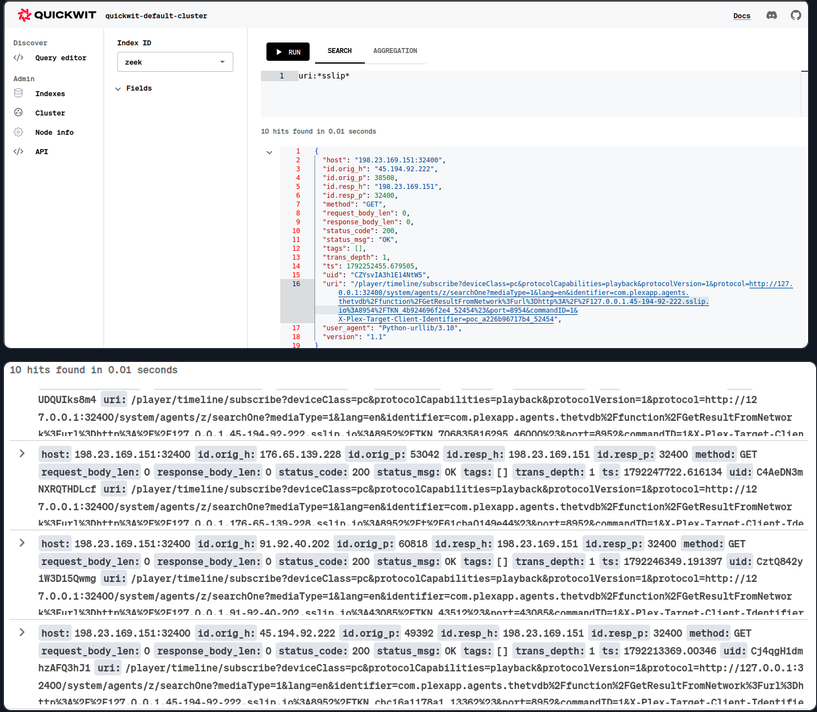Select the SEARCH tab
Image resolution: width=817 pixels, height=712 pixels.
click(340, 51)
